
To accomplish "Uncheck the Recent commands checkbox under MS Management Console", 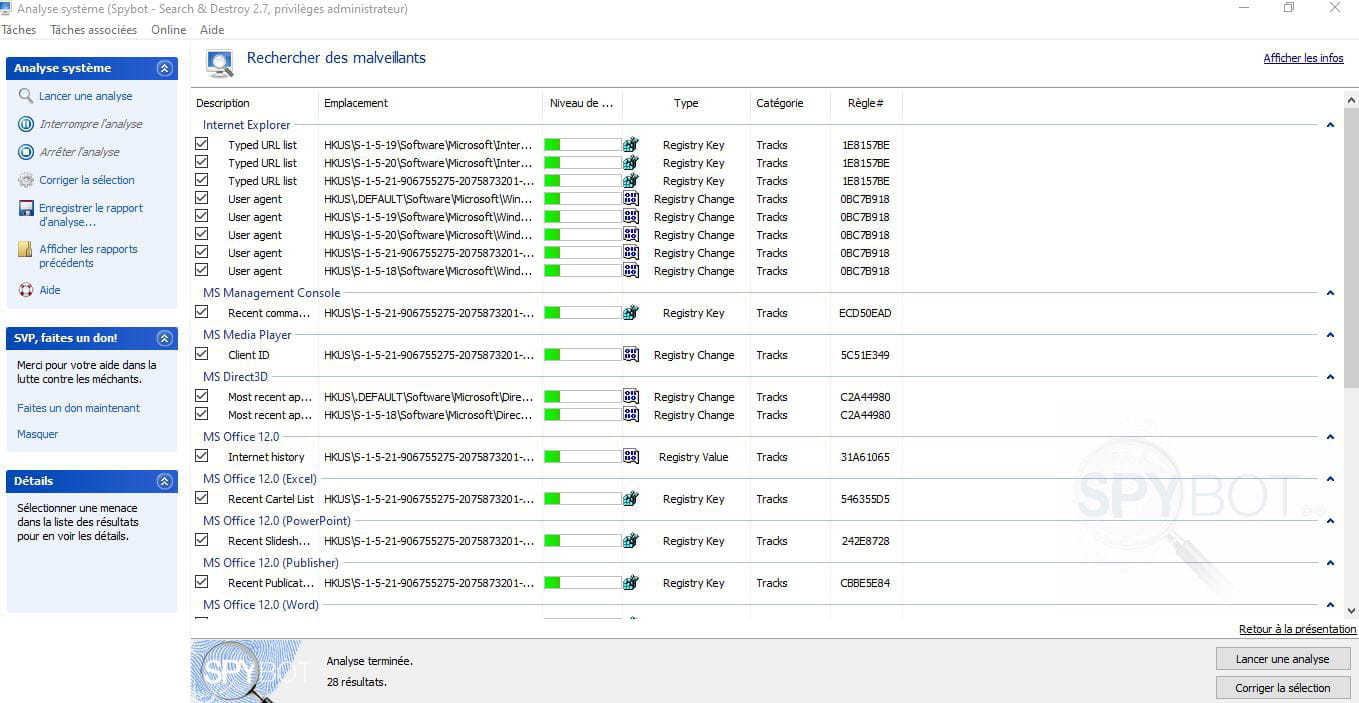I will (202, 312).
